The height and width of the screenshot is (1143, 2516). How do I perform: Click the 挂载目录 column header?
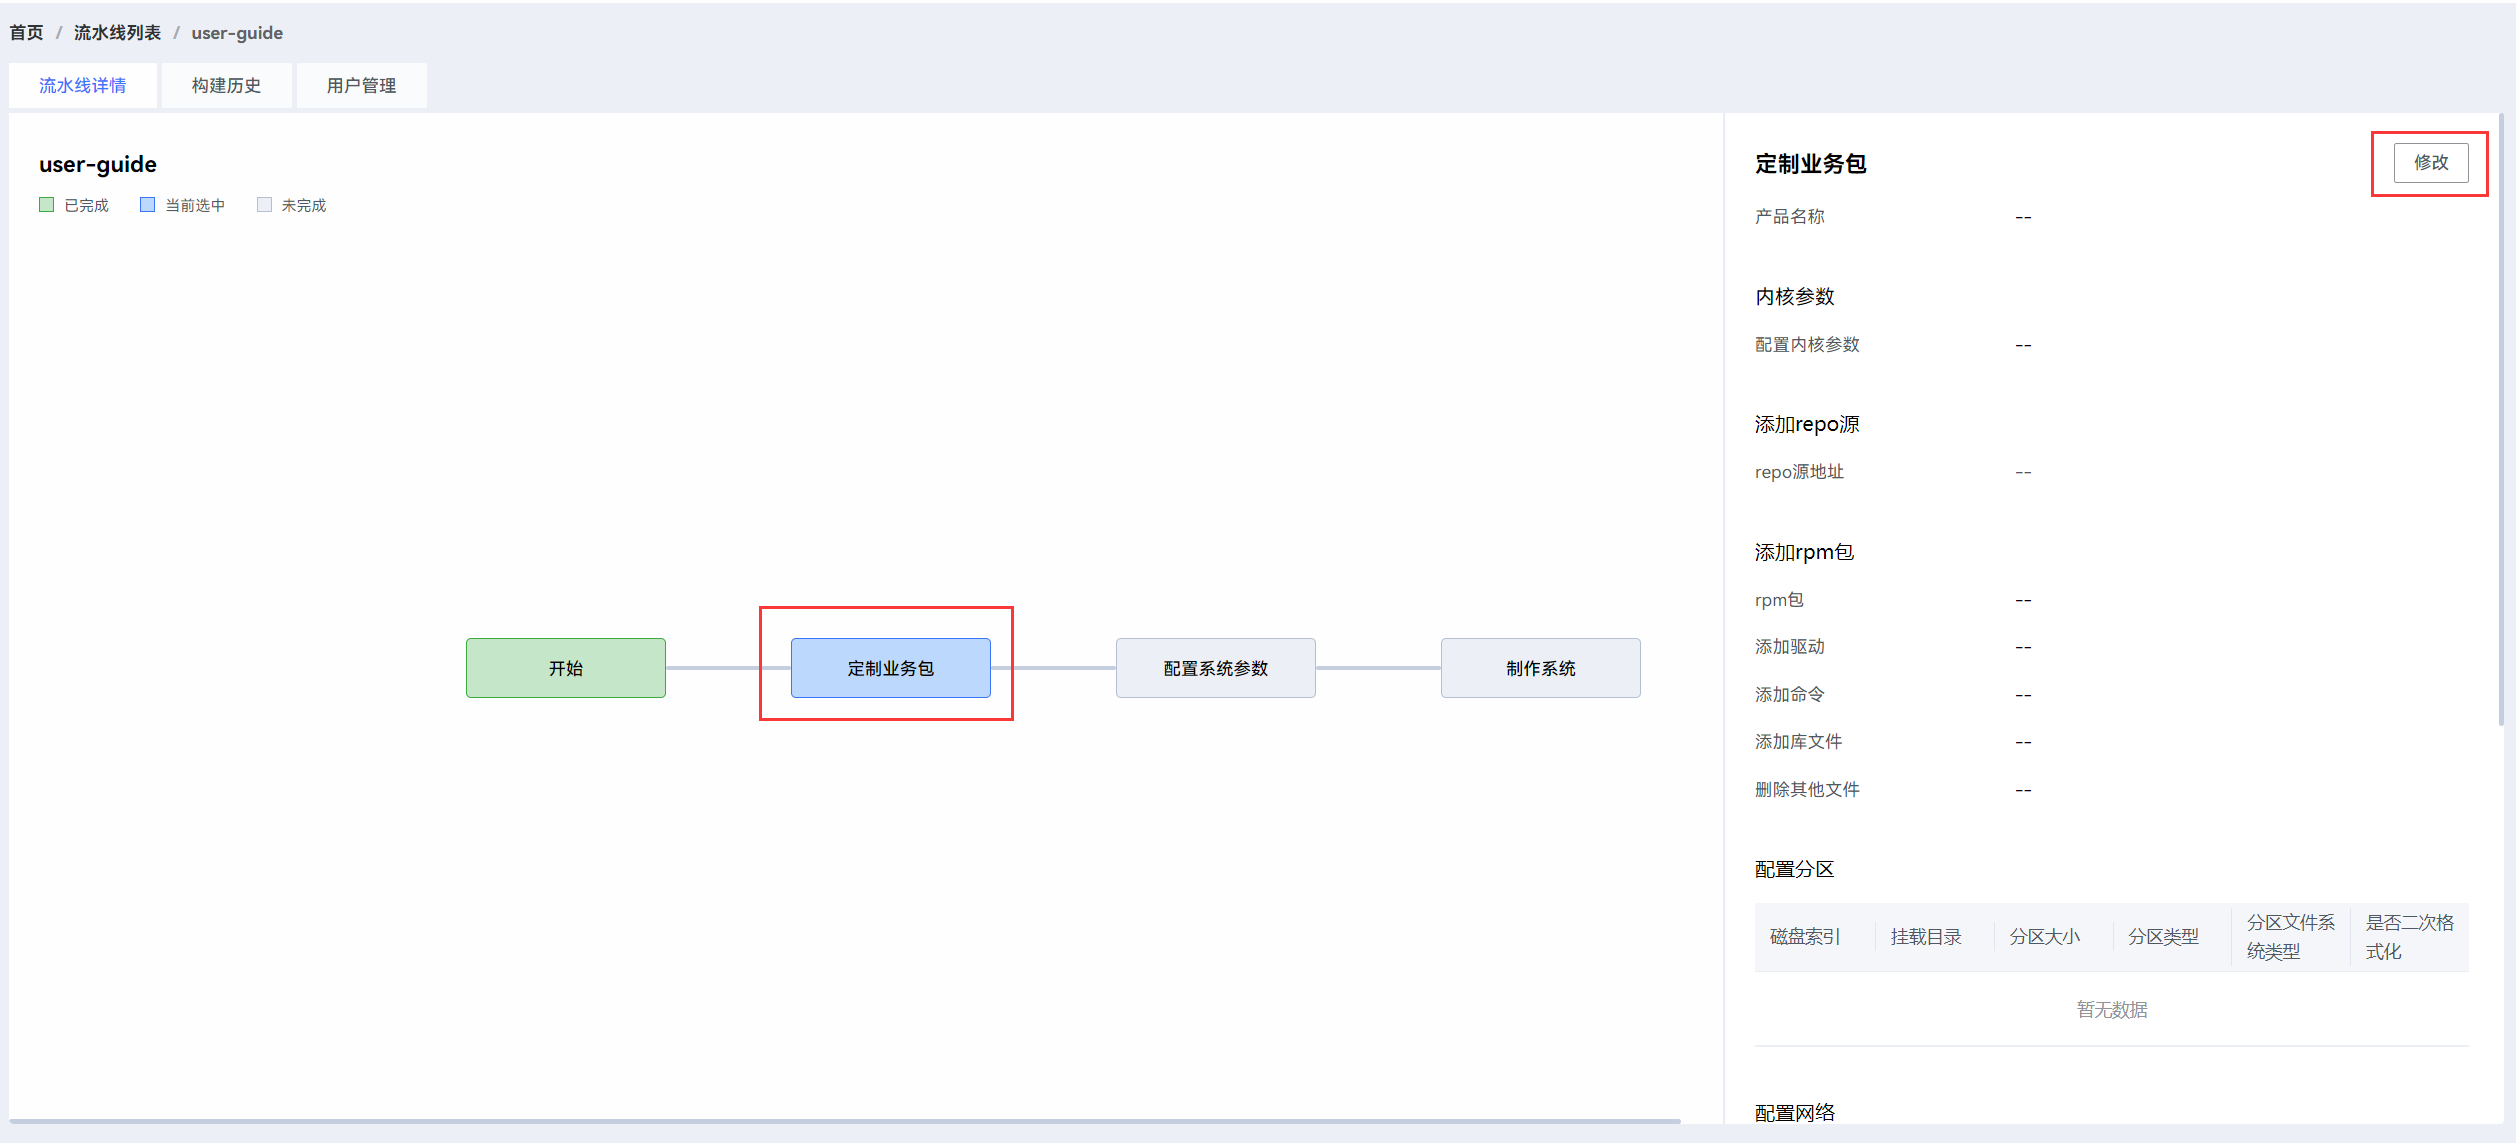point(1925,937)
